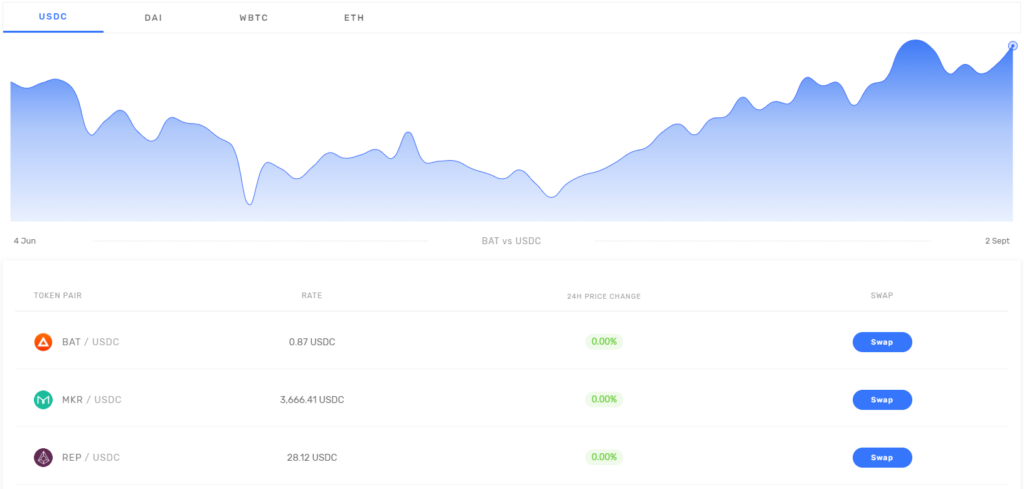Open the DAI tab
This screenshot has width=1024, height=489.
(153, 18)
